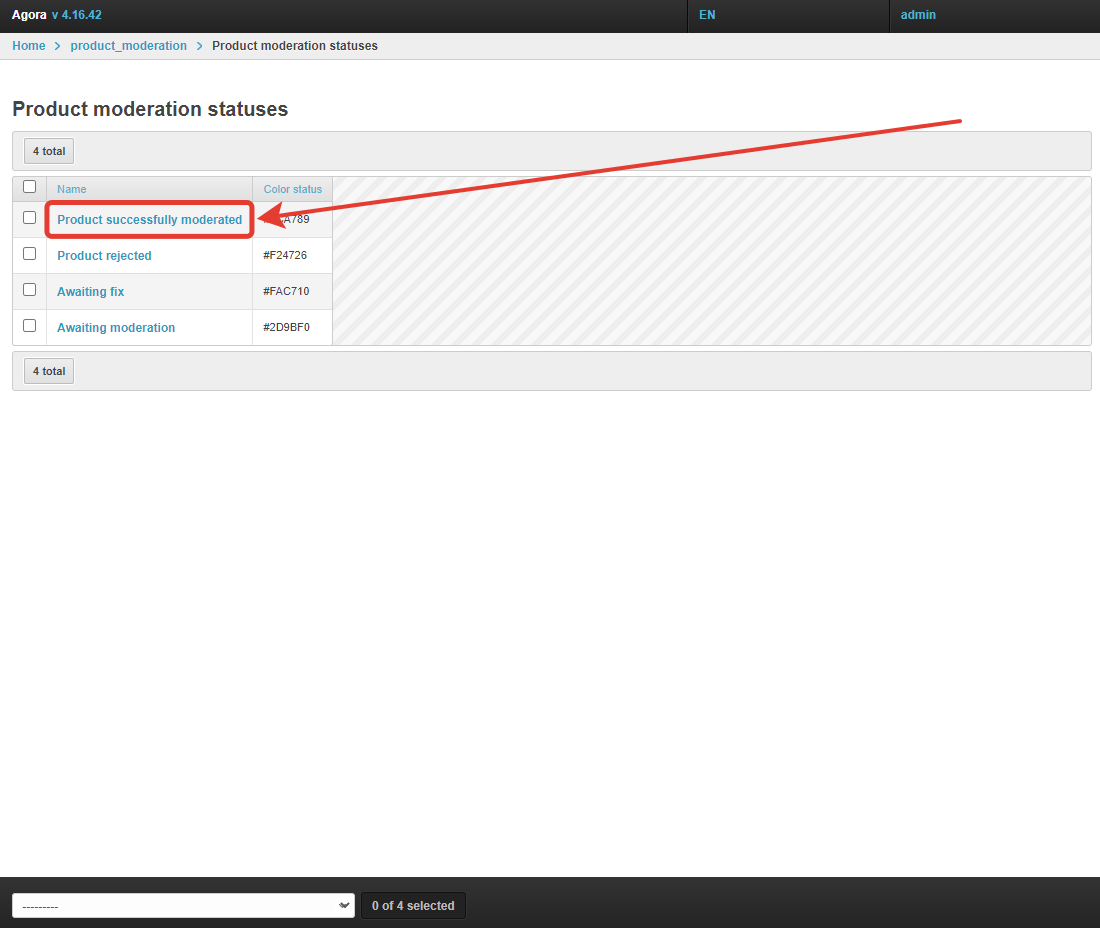The height and width of the screenshot is (928, 1100).
Task: Click the #F24726 color status cell
Action: pos(285,256)
